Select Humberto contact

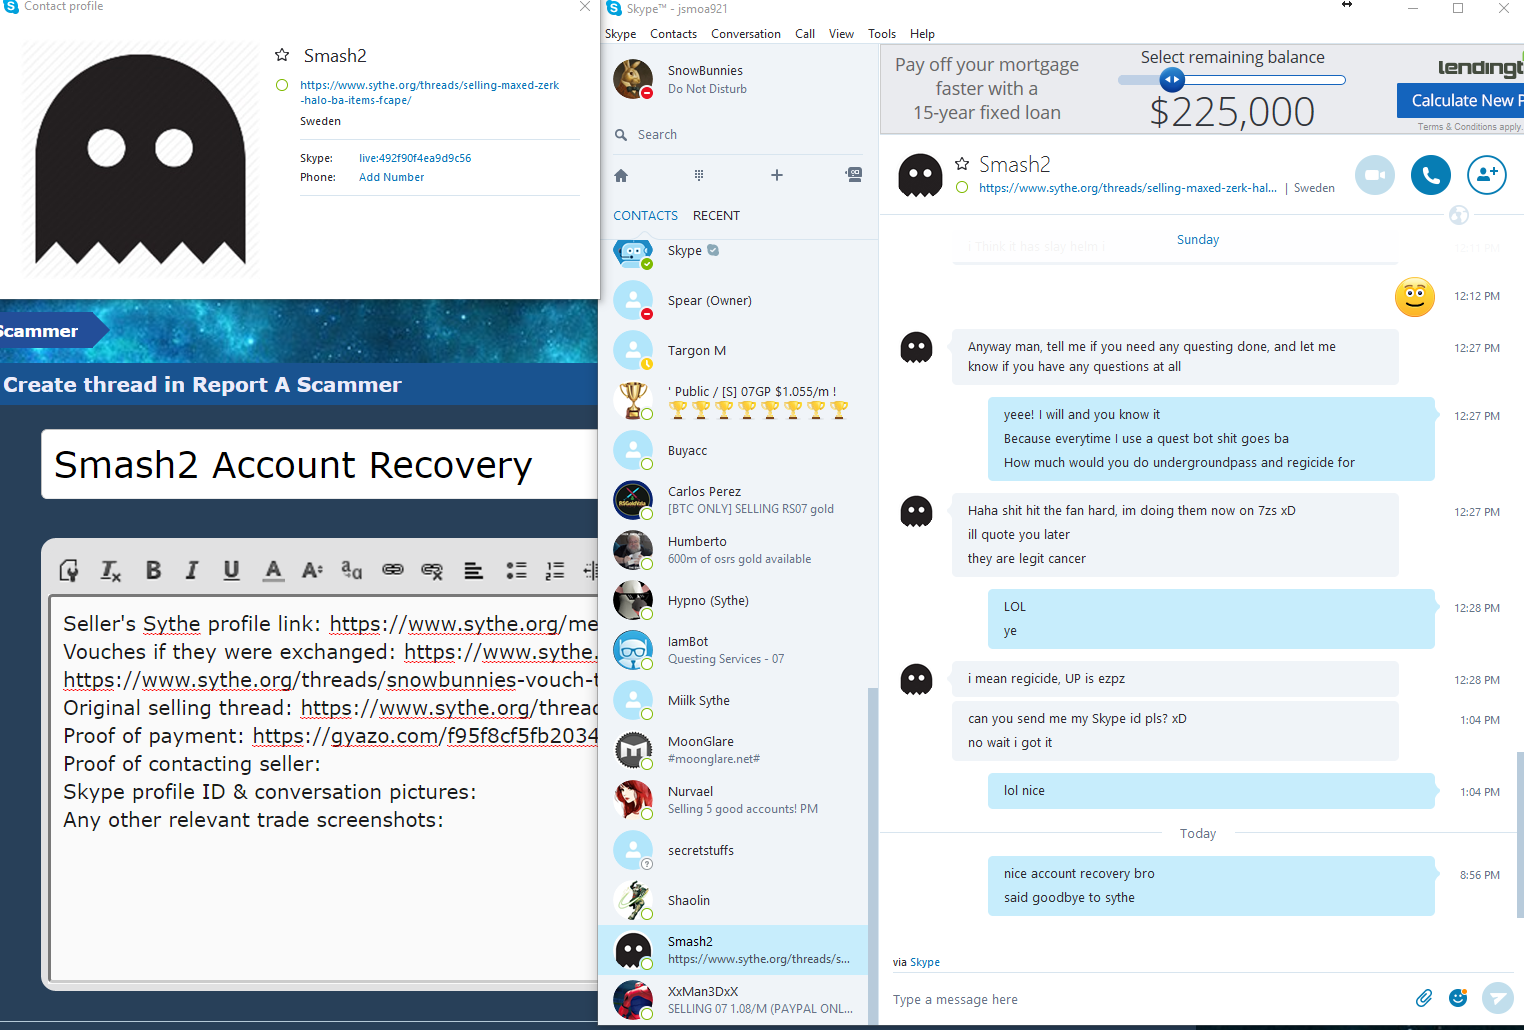734,550
